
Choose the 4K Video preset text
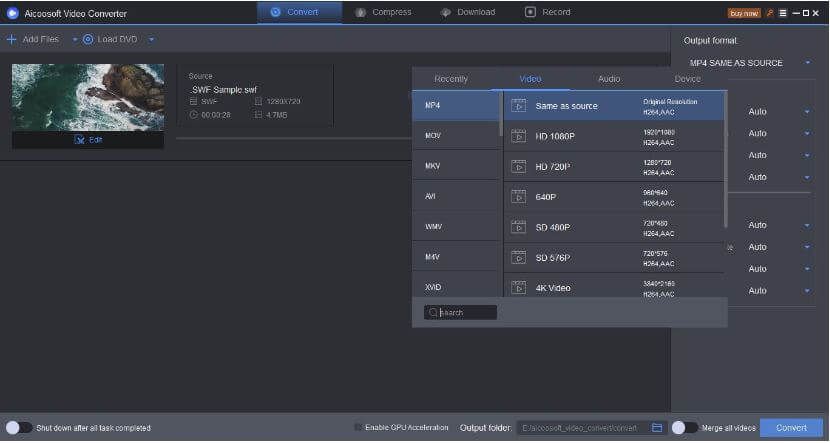[553, 288]
